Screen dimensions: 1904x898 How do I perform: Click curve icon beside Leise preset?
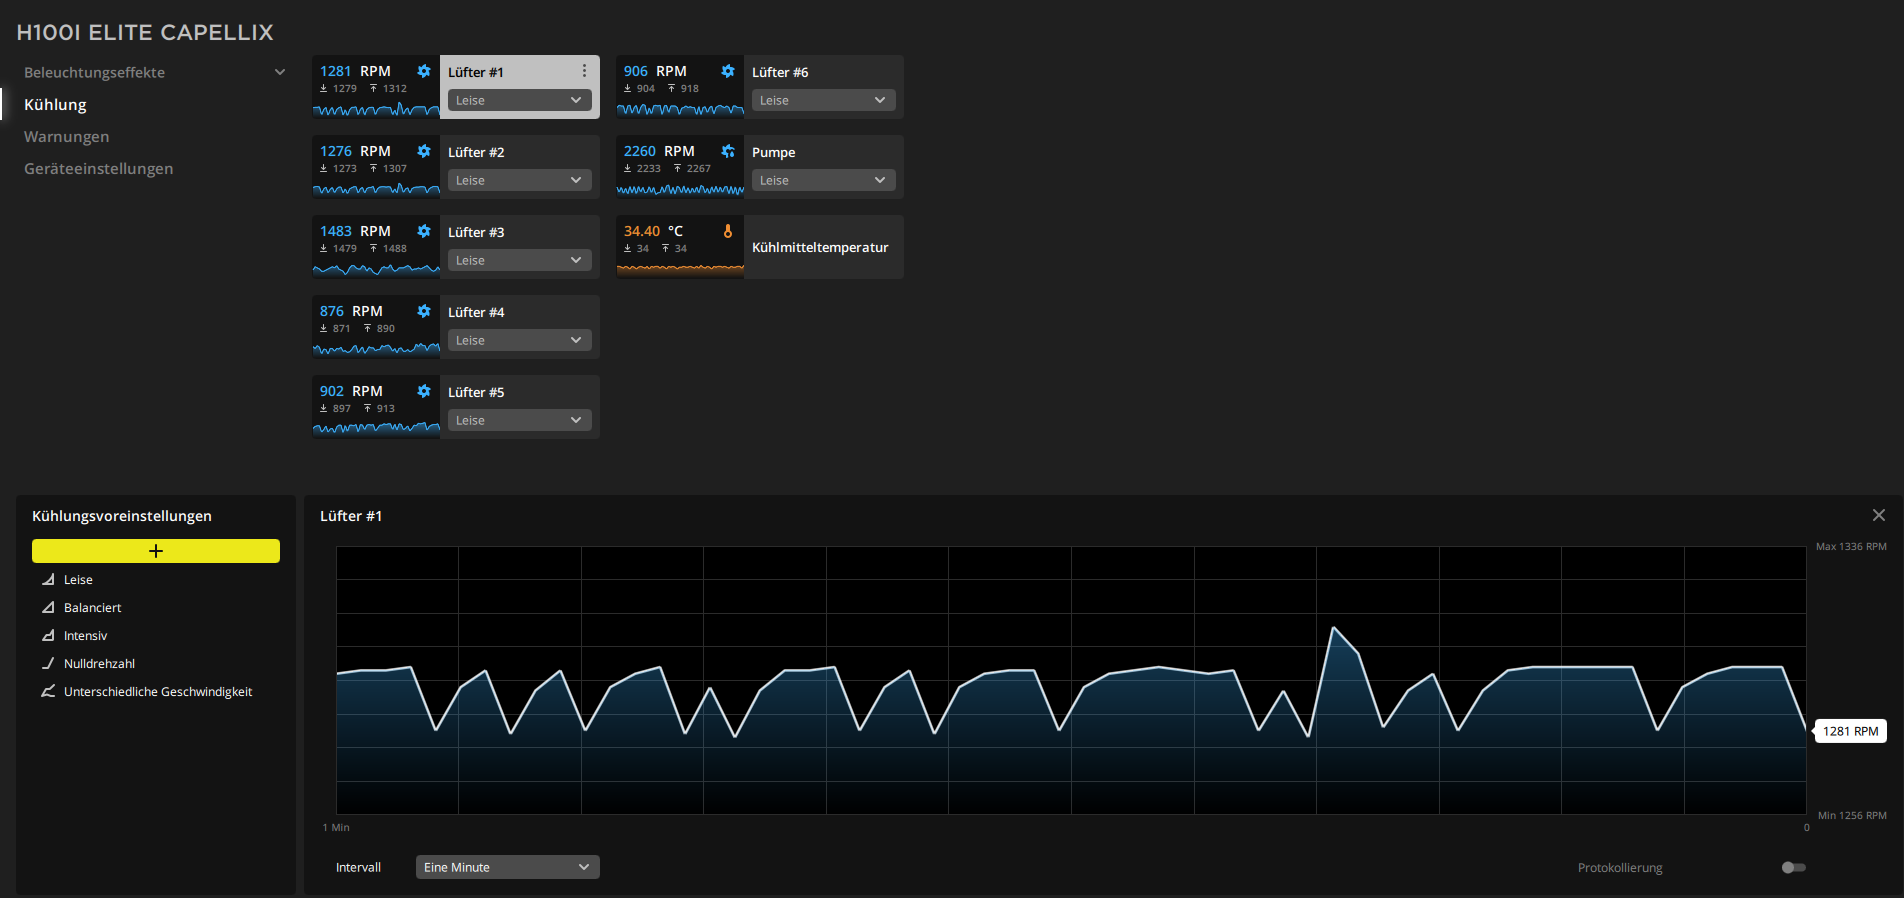point(48,579)
